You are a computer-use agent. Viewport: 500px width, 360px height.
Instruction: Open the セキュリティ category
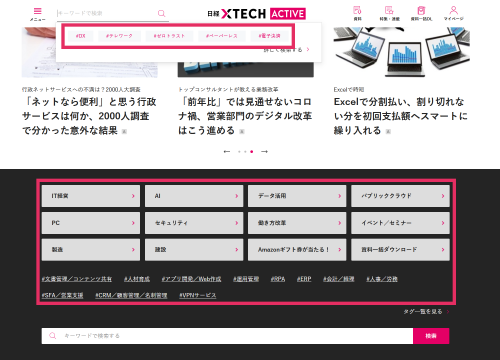[x=194, y=223]
